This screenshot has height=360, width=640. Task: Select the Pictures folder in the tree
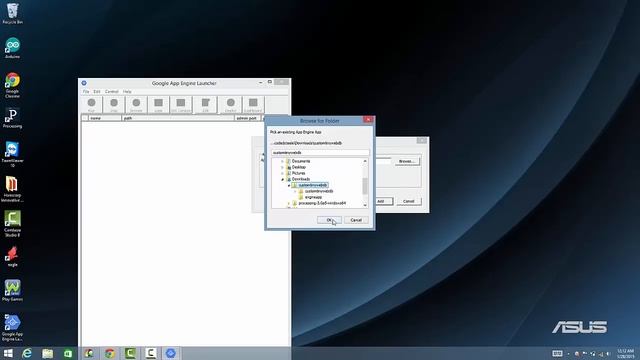point(298,173)
